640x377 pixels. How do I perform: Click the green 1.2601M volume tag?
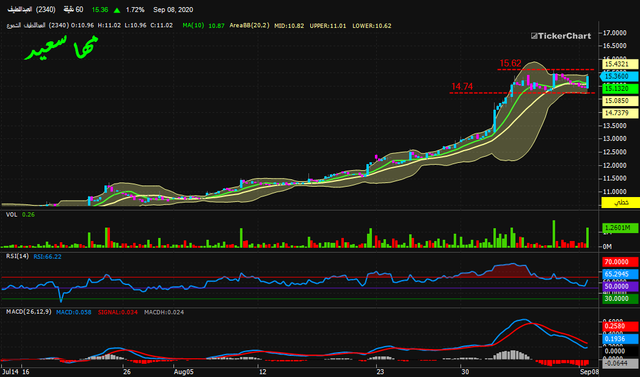[620, 228]
